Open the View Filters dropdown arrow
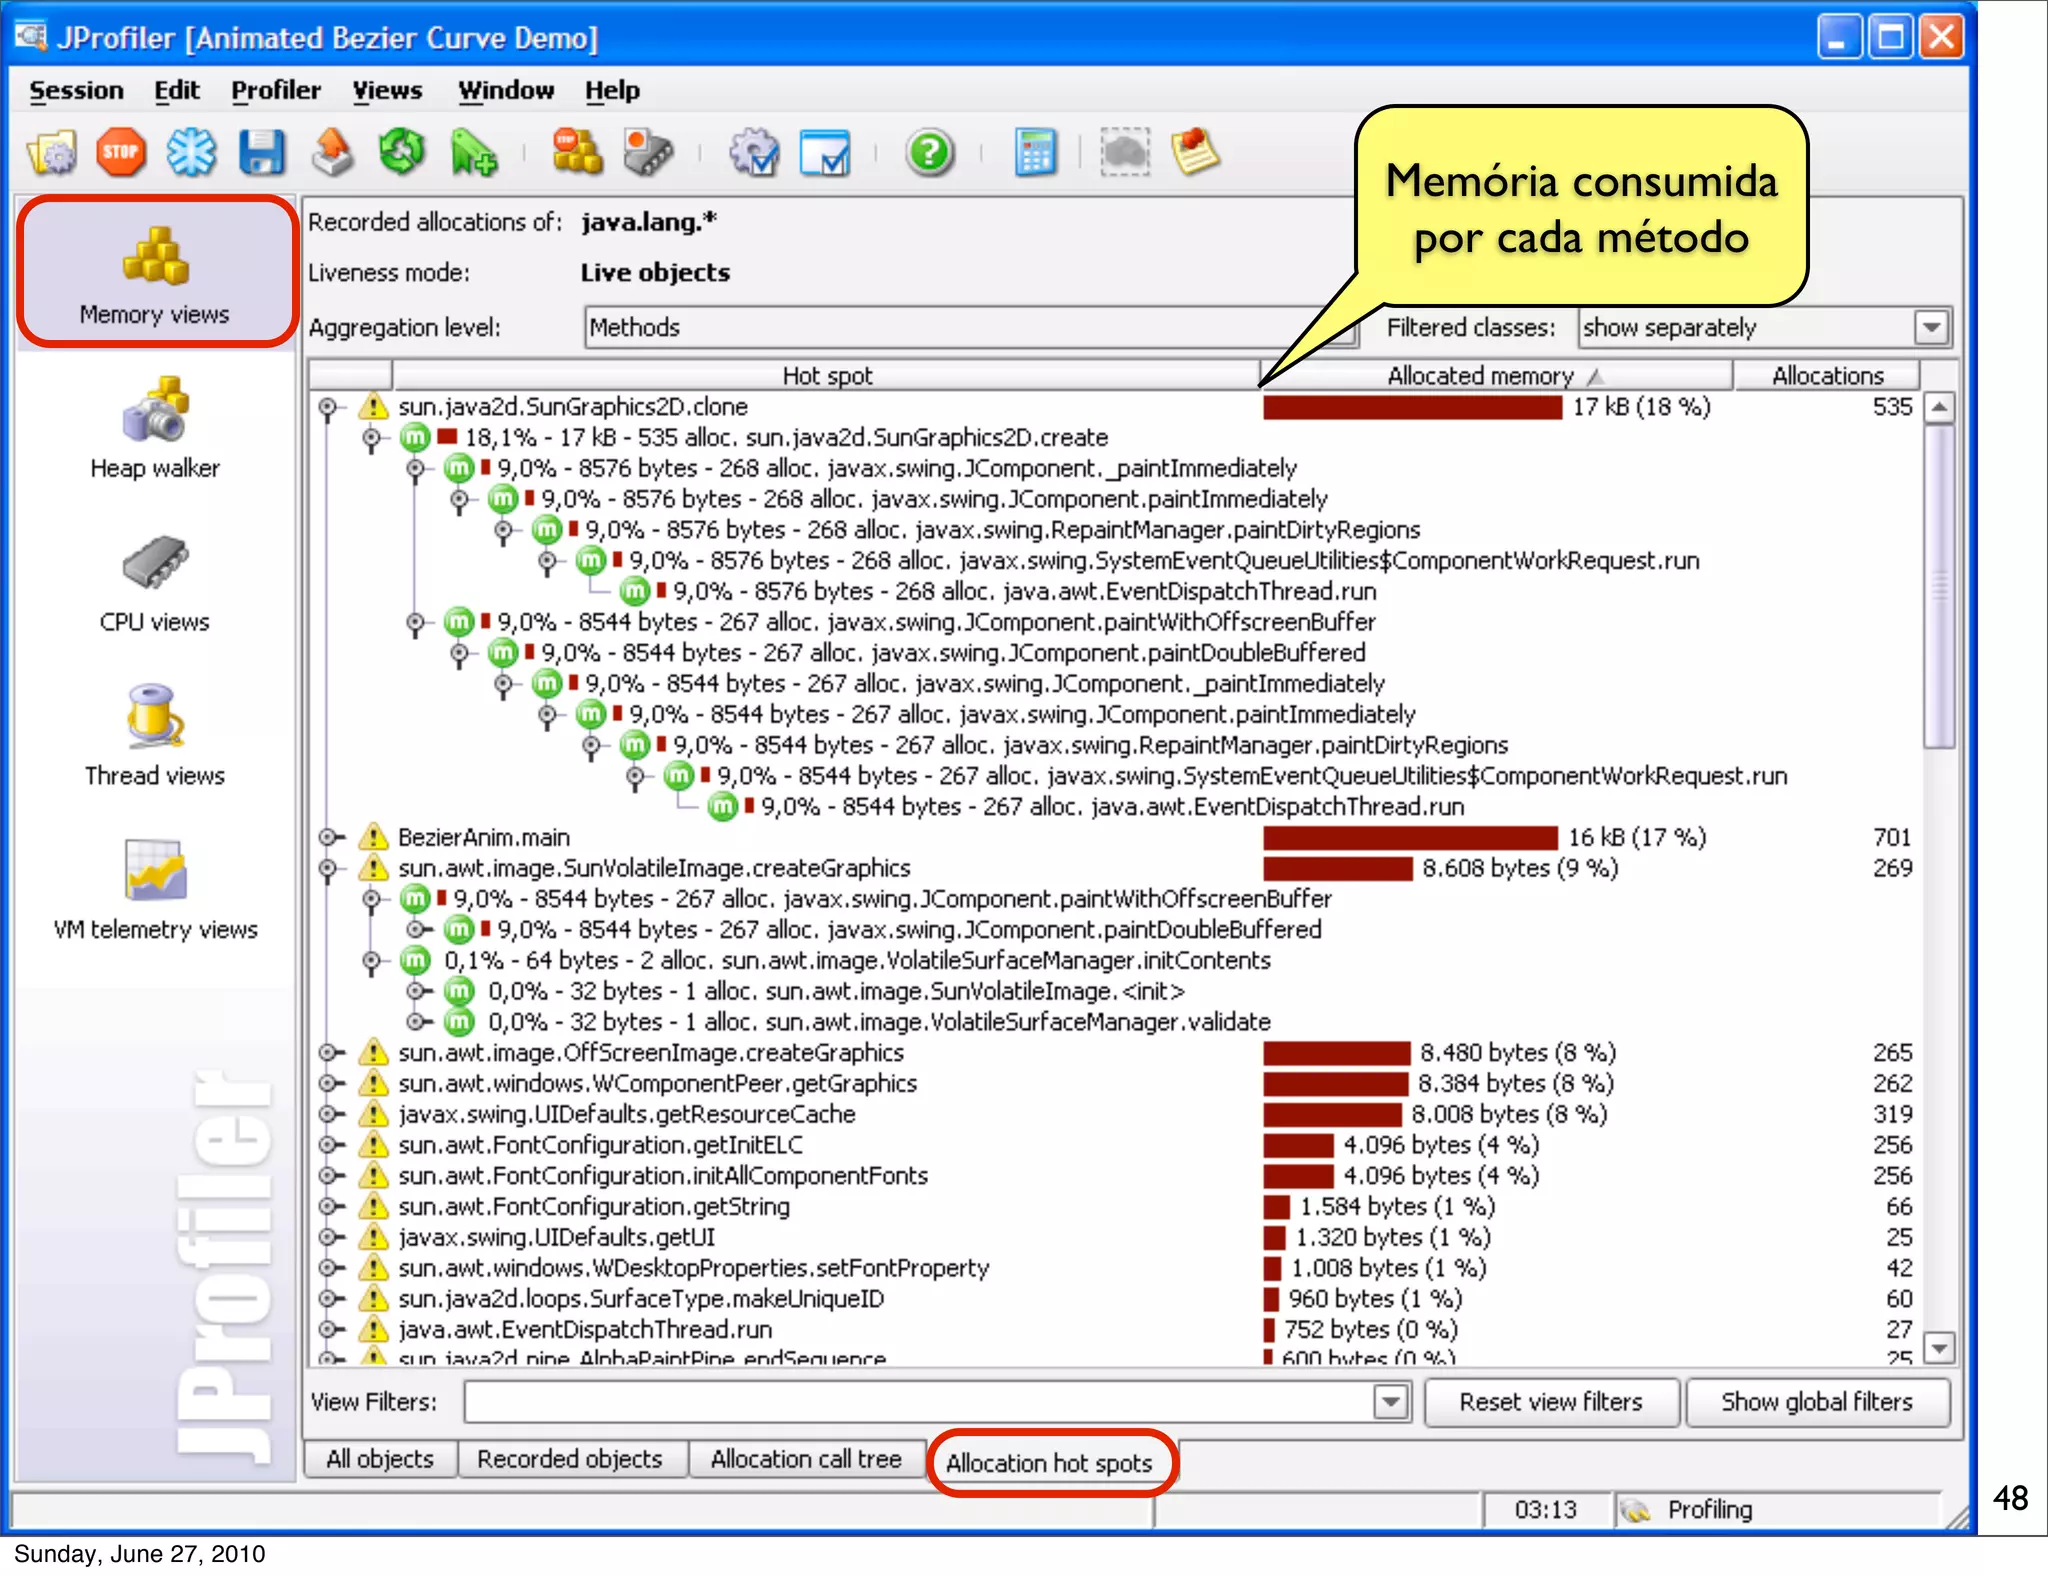 pyautogui.click(x=1390, y=1402)
